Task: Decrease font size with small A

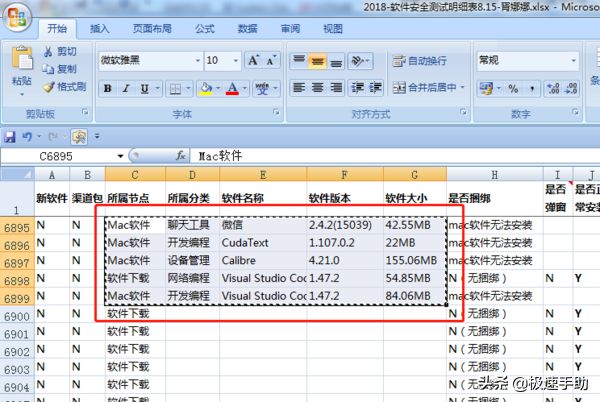Action: (271, 60)
